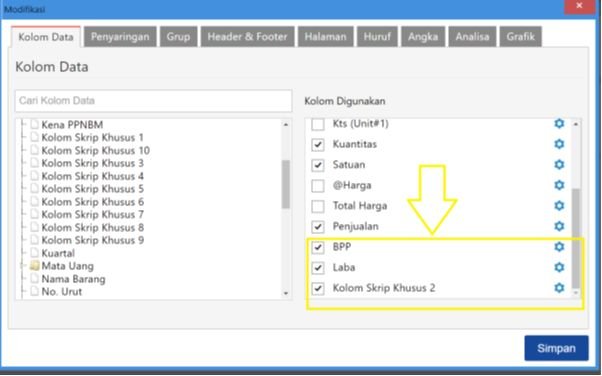Click the Simpan button
602x376 pixels.
pyautogui.click(x=556, y=348)
